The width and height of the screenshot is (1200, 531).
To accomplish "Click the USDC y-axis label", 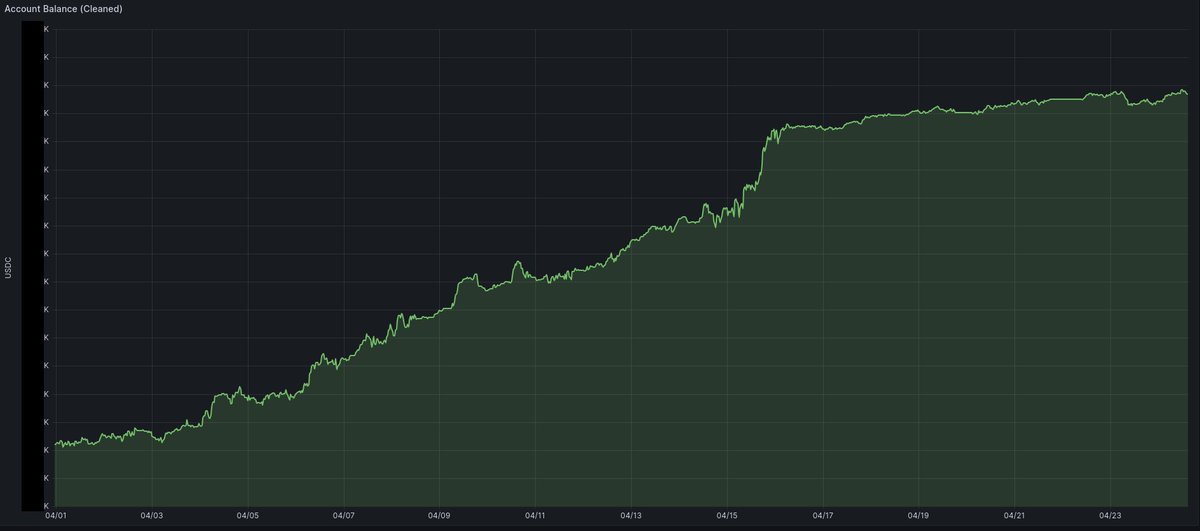I will [9, 267].
